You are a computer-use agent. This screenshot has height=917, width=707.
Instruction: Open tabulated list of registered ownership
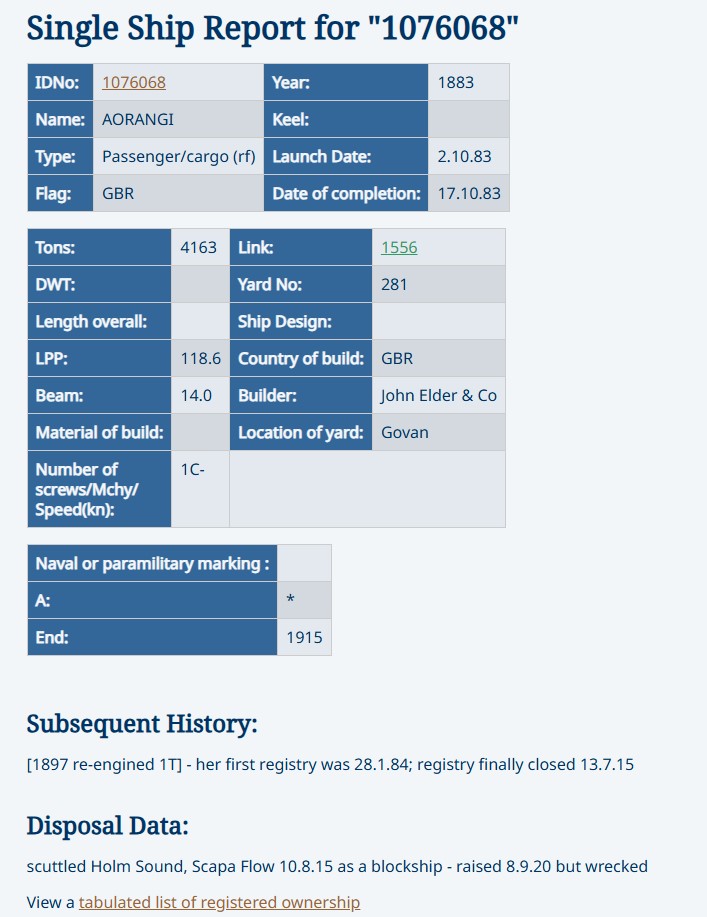tap(219, 902)
